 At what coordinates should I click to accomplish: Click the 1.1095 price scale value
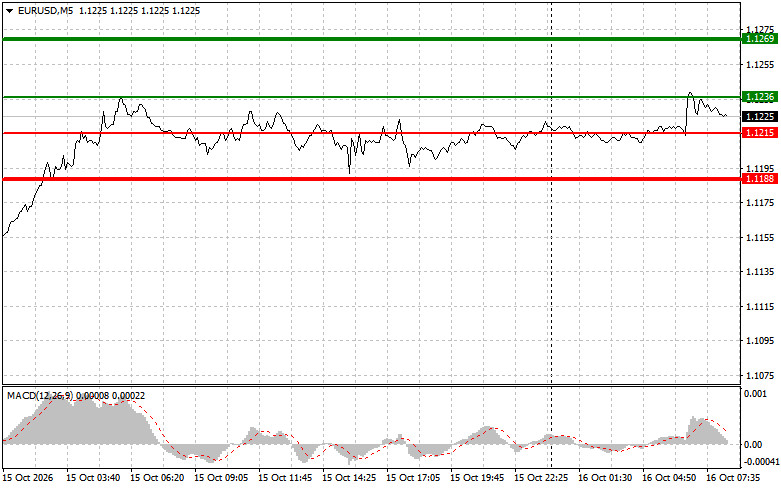[x=760, y=341]
